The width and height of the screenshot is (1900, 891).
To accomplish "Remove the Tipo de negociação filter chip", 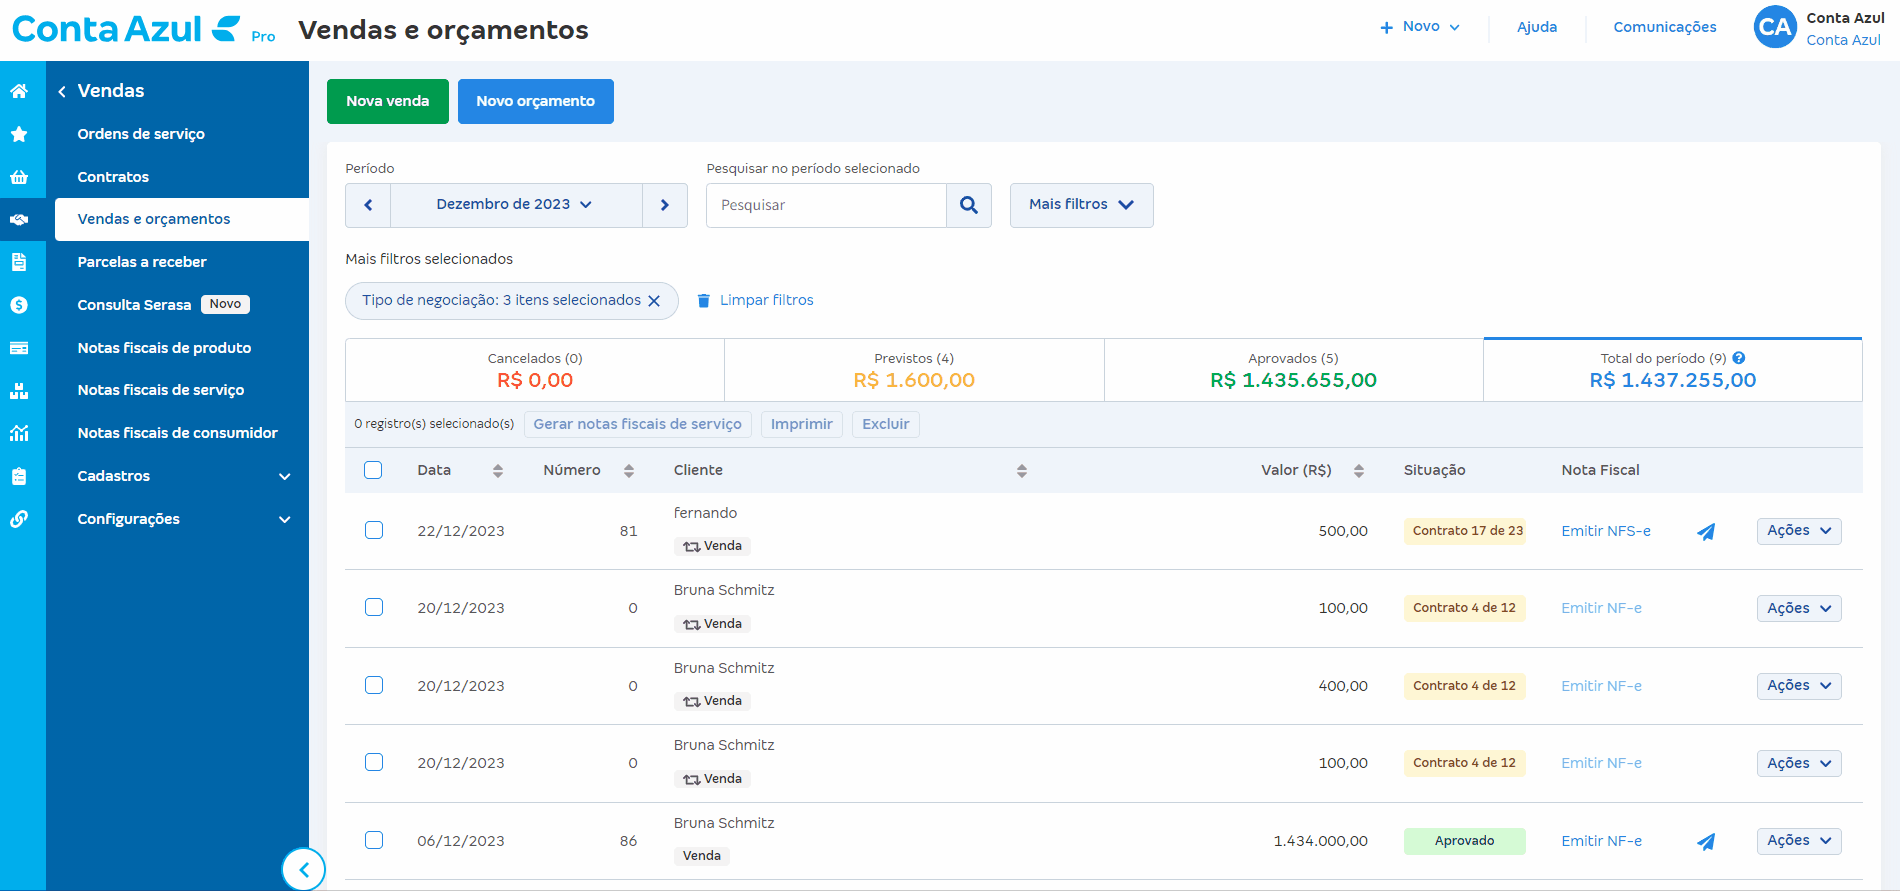I will [654, 301].
